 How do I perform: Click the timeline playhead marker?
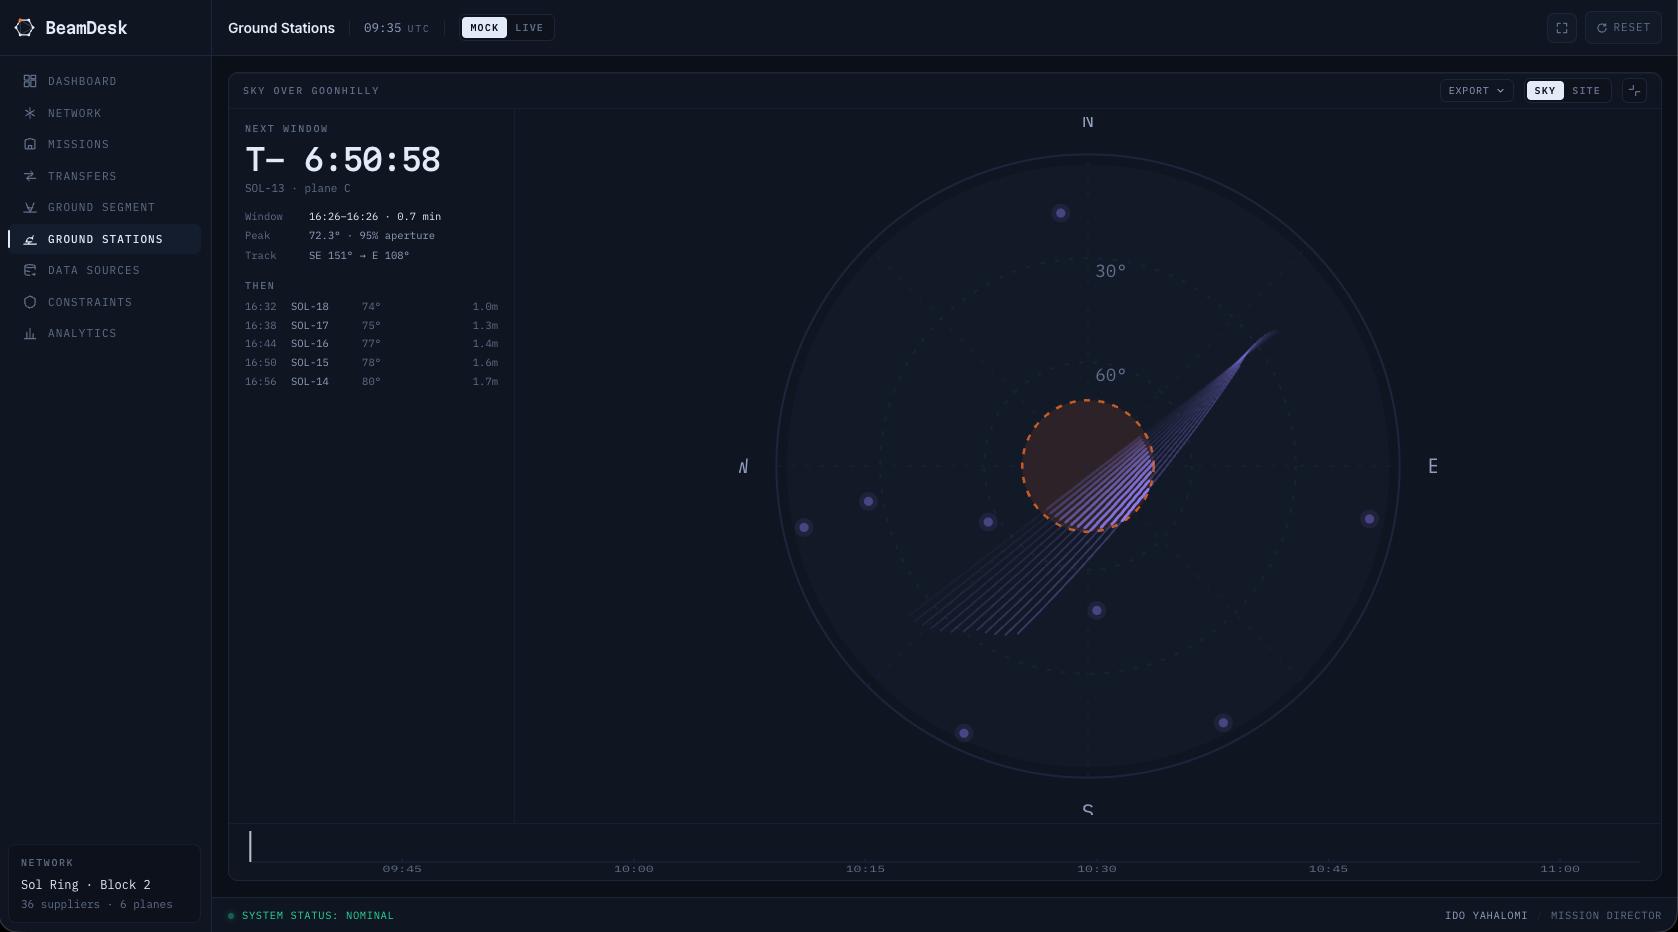[250, 846]
